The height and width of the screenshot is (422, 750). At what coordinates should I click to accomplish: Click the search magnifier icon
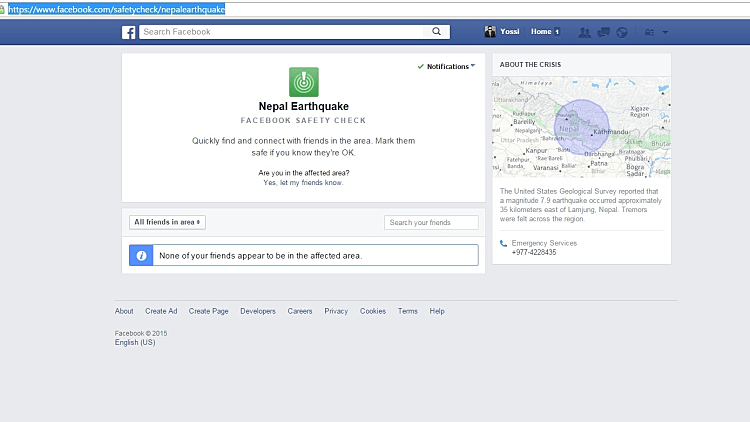[x=437, y=32]
